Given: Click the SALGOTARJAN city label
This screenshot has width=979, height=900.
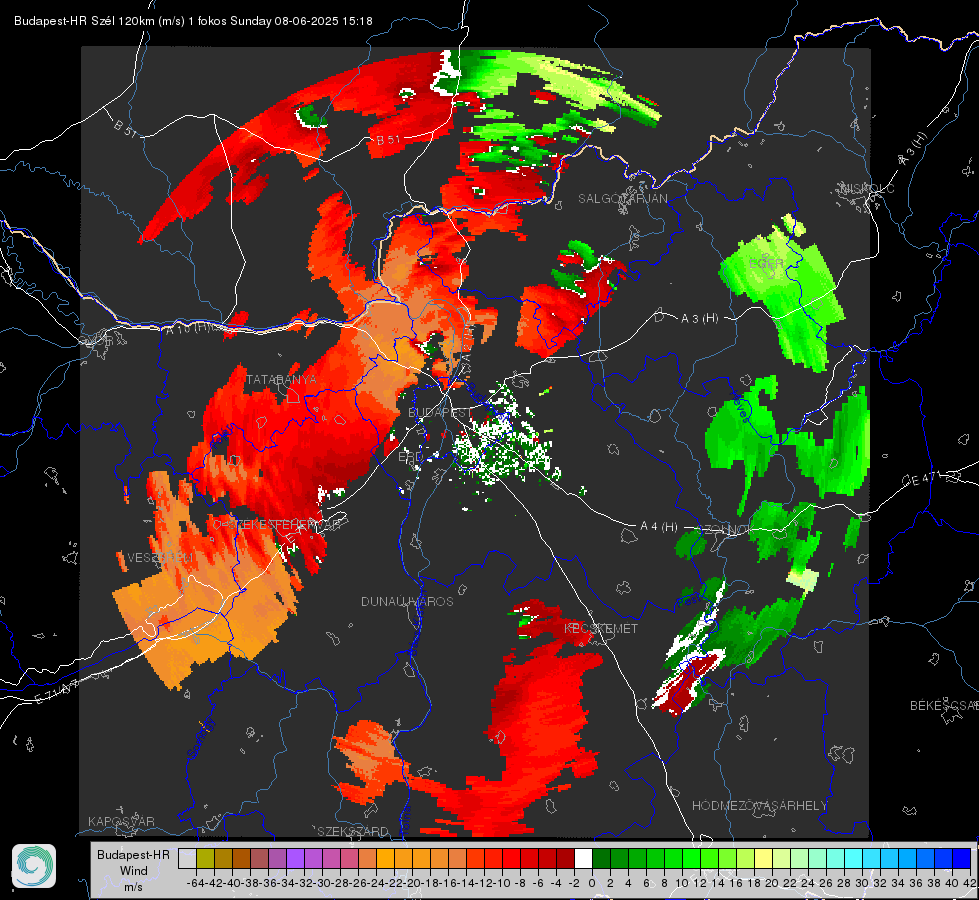Looking at the screenshot, I should [x=622, y=199].
